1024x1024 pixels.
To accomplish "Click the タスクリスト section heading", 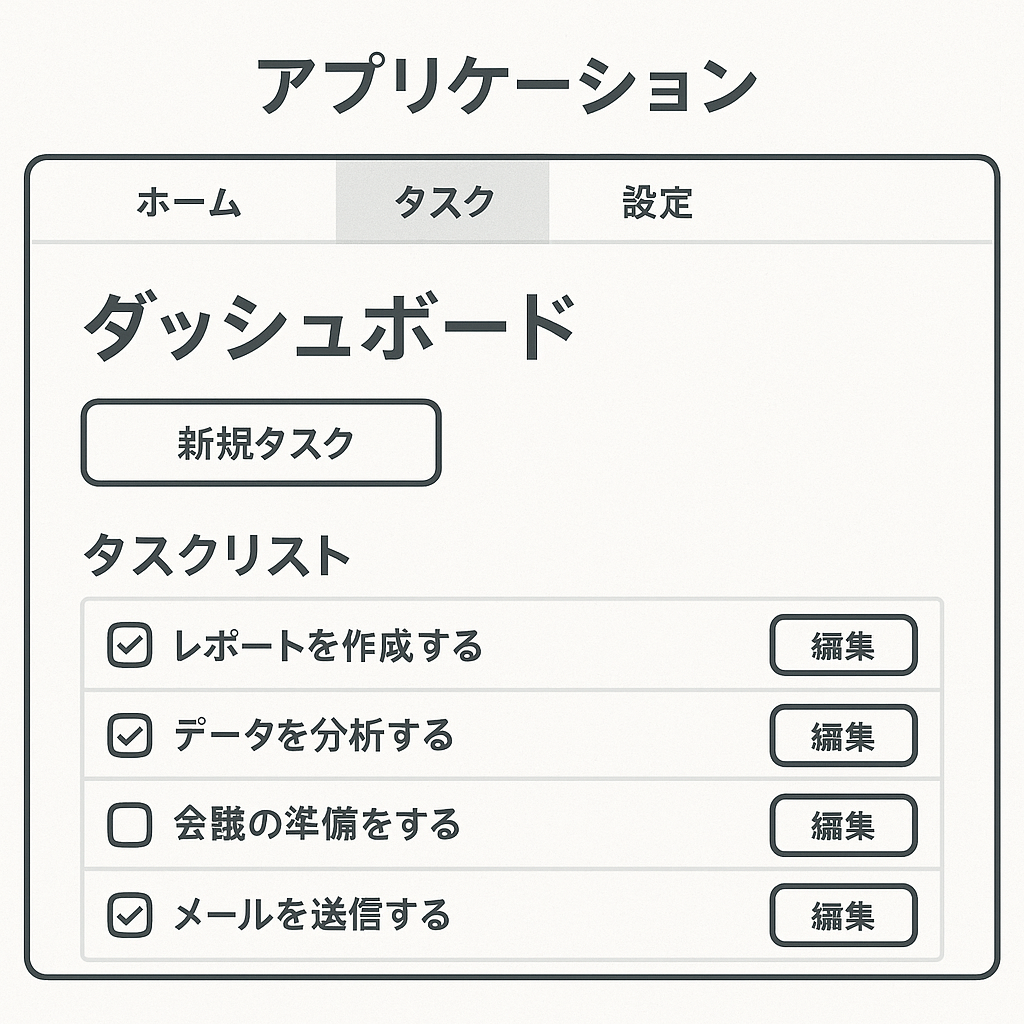I will (216, 554).
